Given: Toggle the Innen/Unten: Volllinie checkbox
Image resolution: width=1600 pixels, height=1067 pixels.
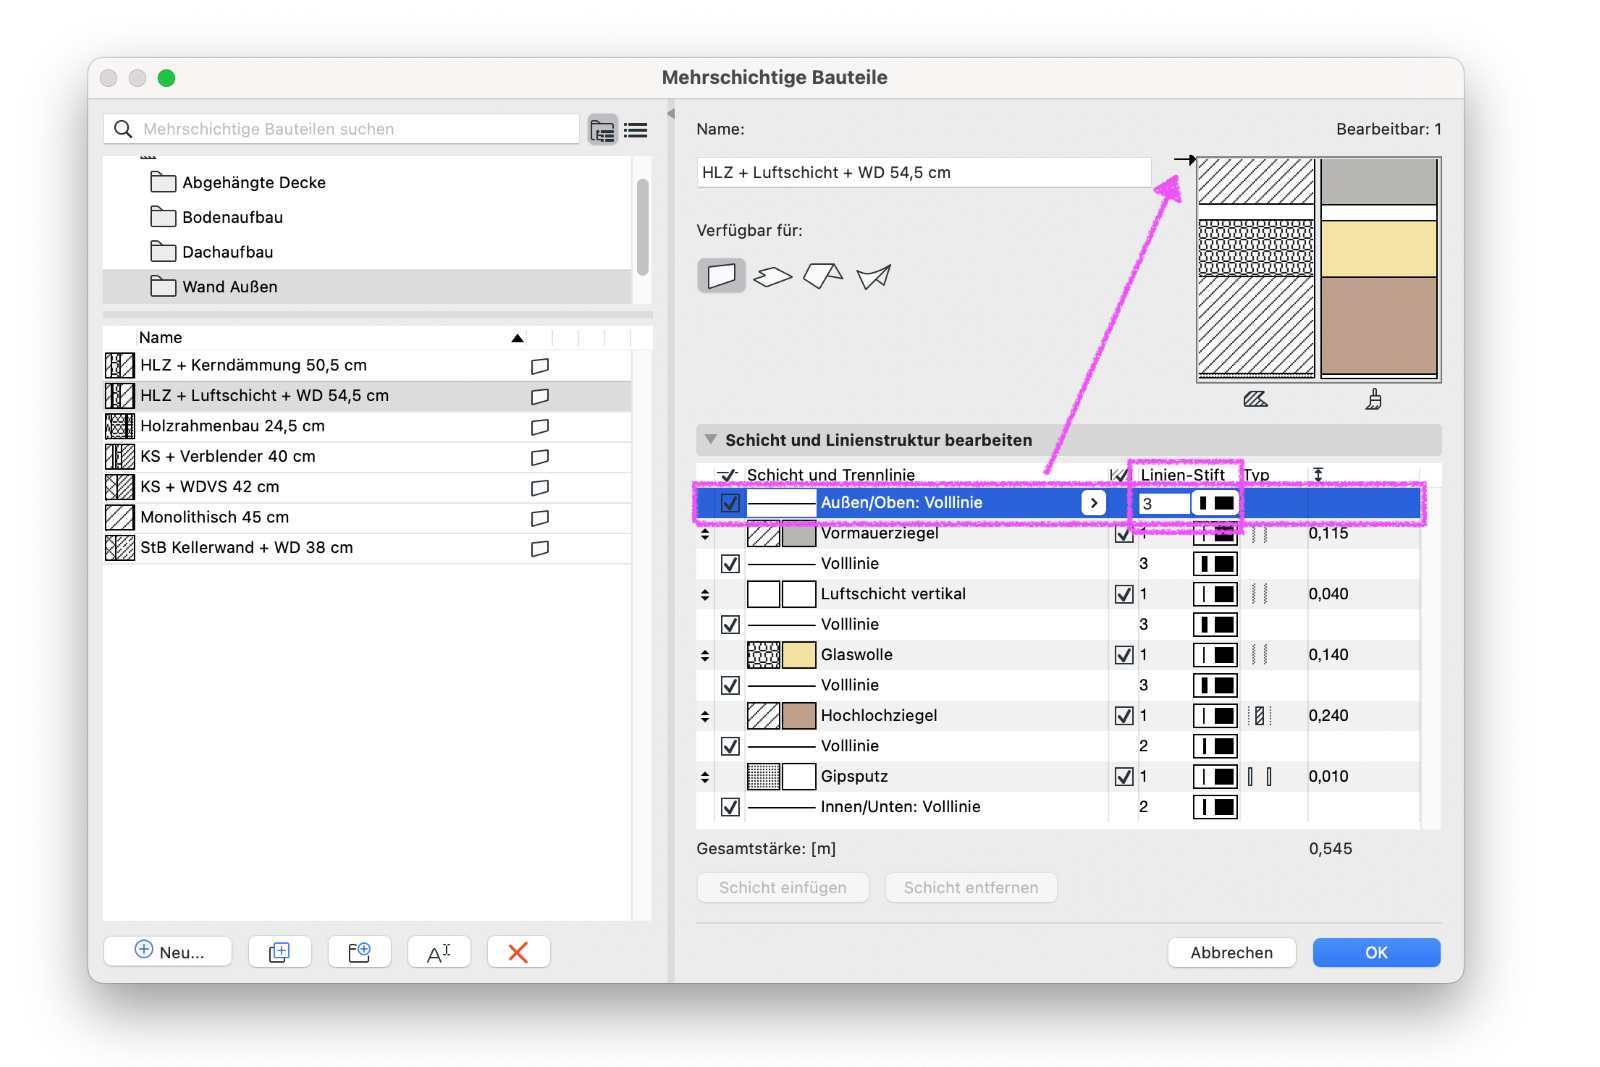Looking at the screenshot, I should (x=731, y=807).
